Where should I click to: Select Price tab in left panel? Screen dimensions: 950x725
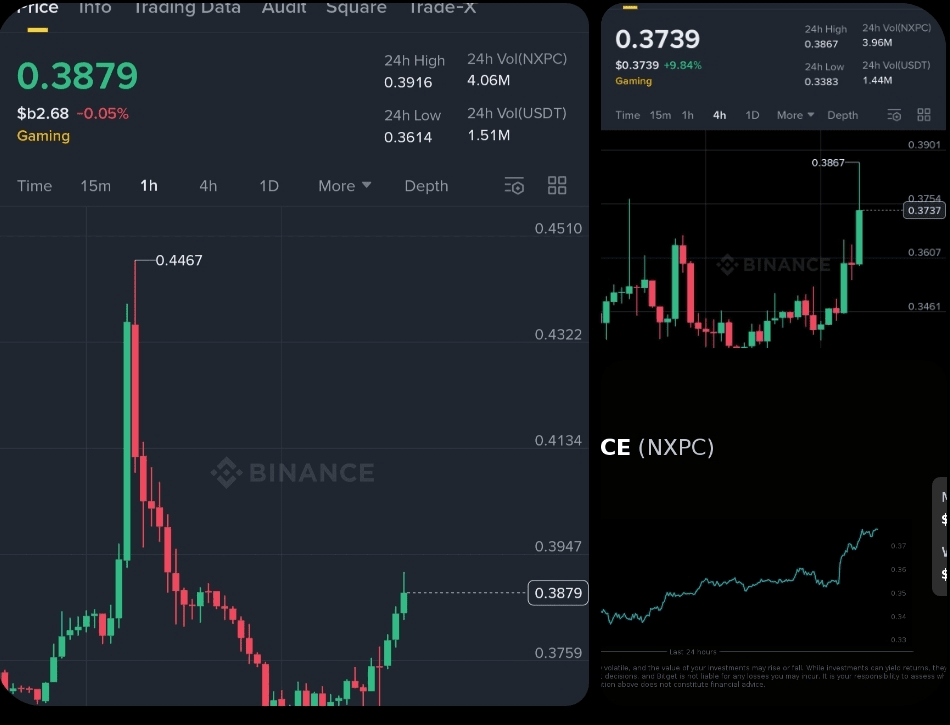(x=38, y=8)
